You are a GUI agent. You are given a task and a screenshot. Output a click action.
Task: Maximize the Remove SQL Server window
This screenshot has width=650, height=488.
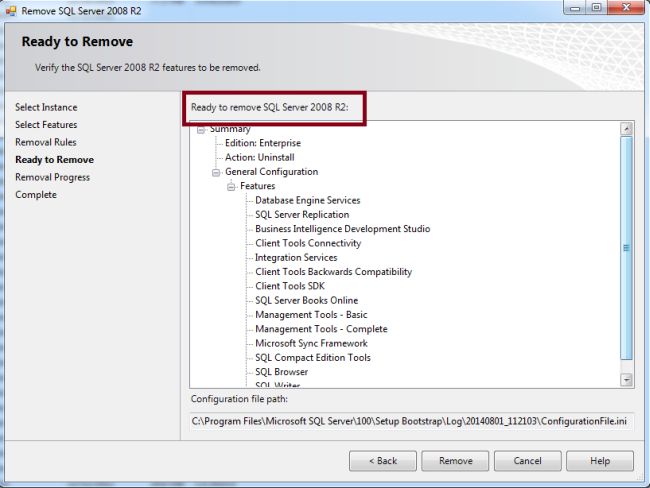coord(596,7)
